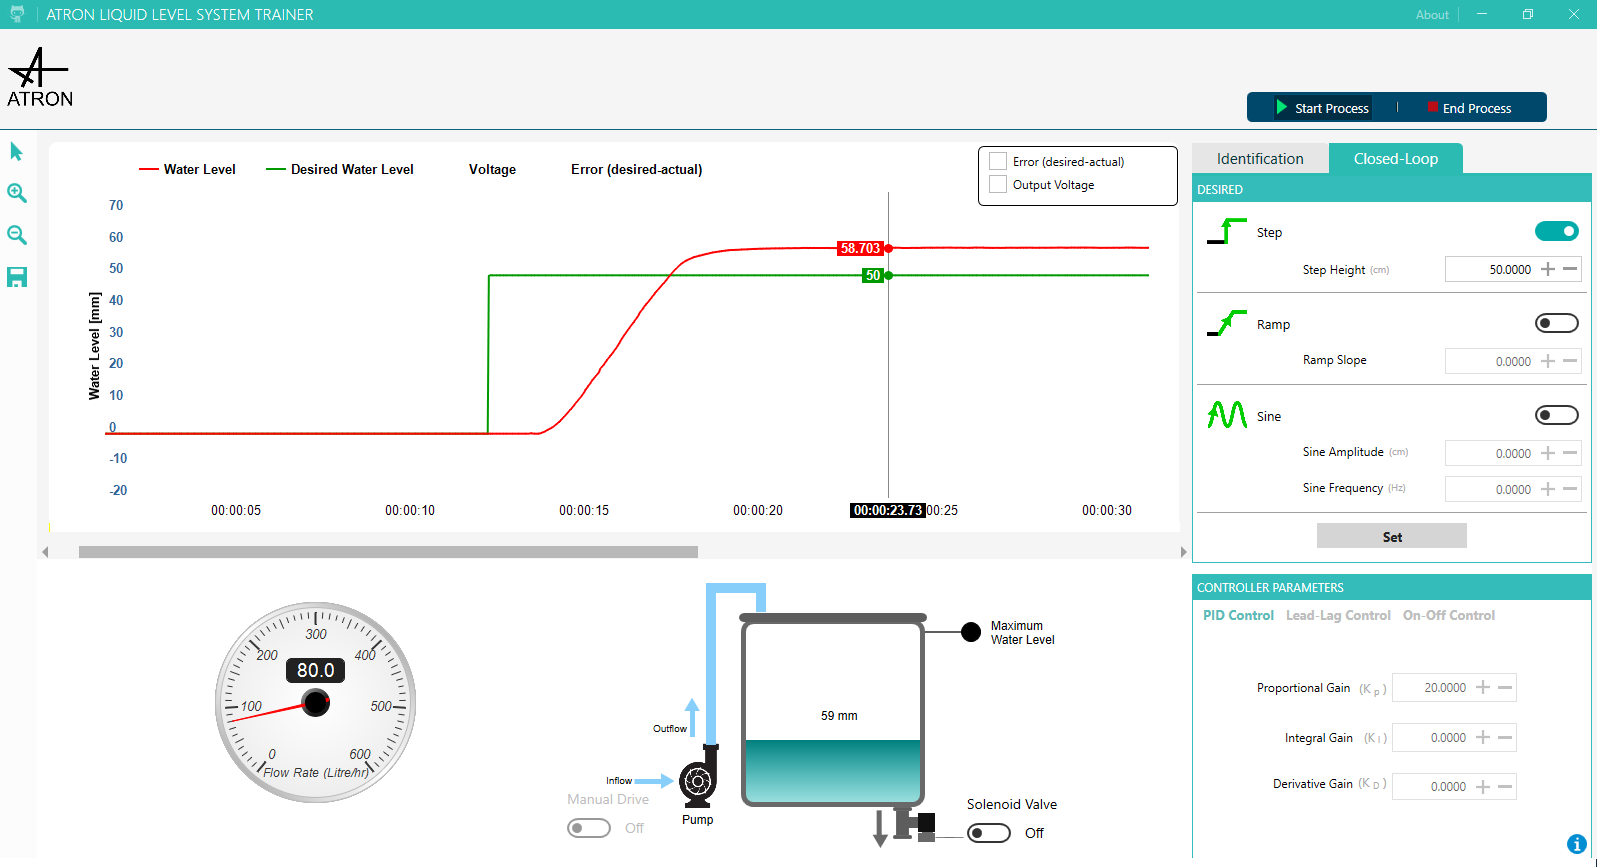The image size is (1597, 867).
Task: Click the Step signal icon
Action: click(x=1227, y=232)
